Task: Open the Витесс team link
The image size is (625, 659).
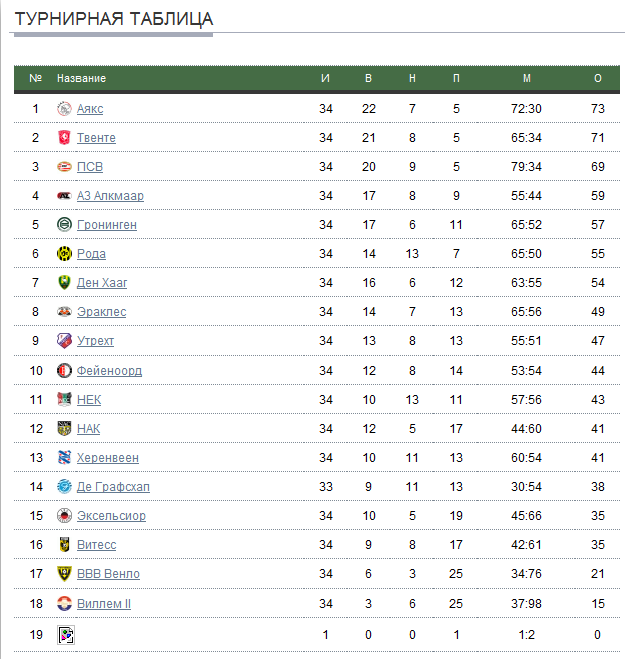Action: pyautogui.click(x=96, y=545)
